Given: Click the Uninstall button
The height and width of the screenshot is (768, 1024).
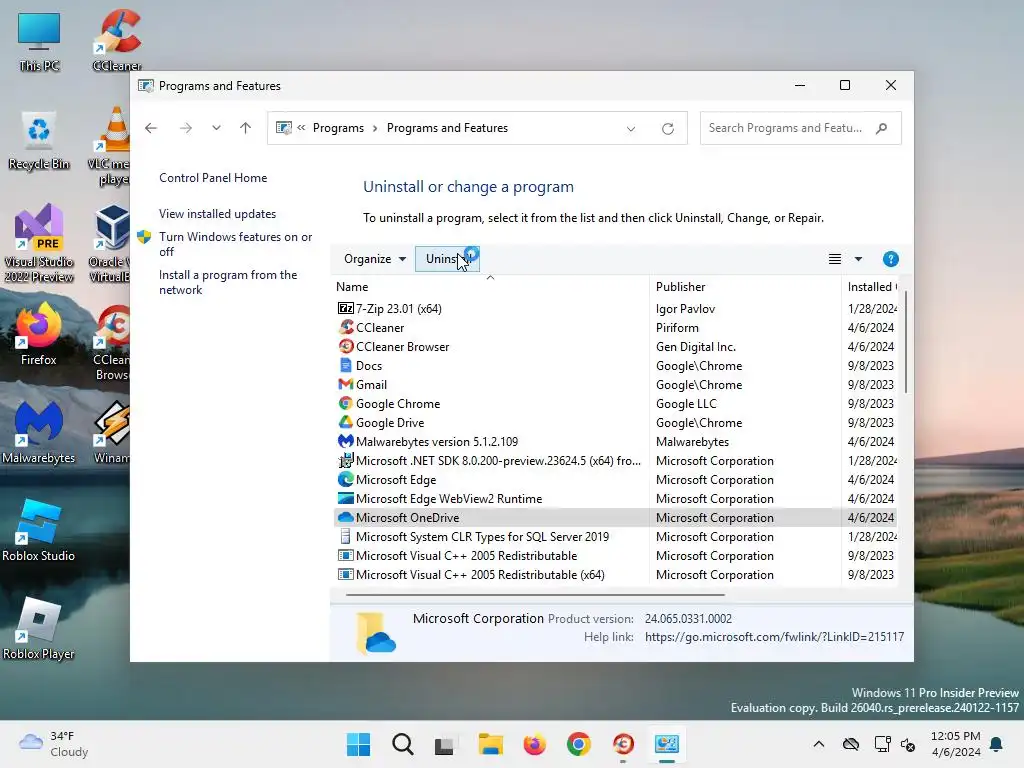Looking at the screenshot, I should pos(447,259).
